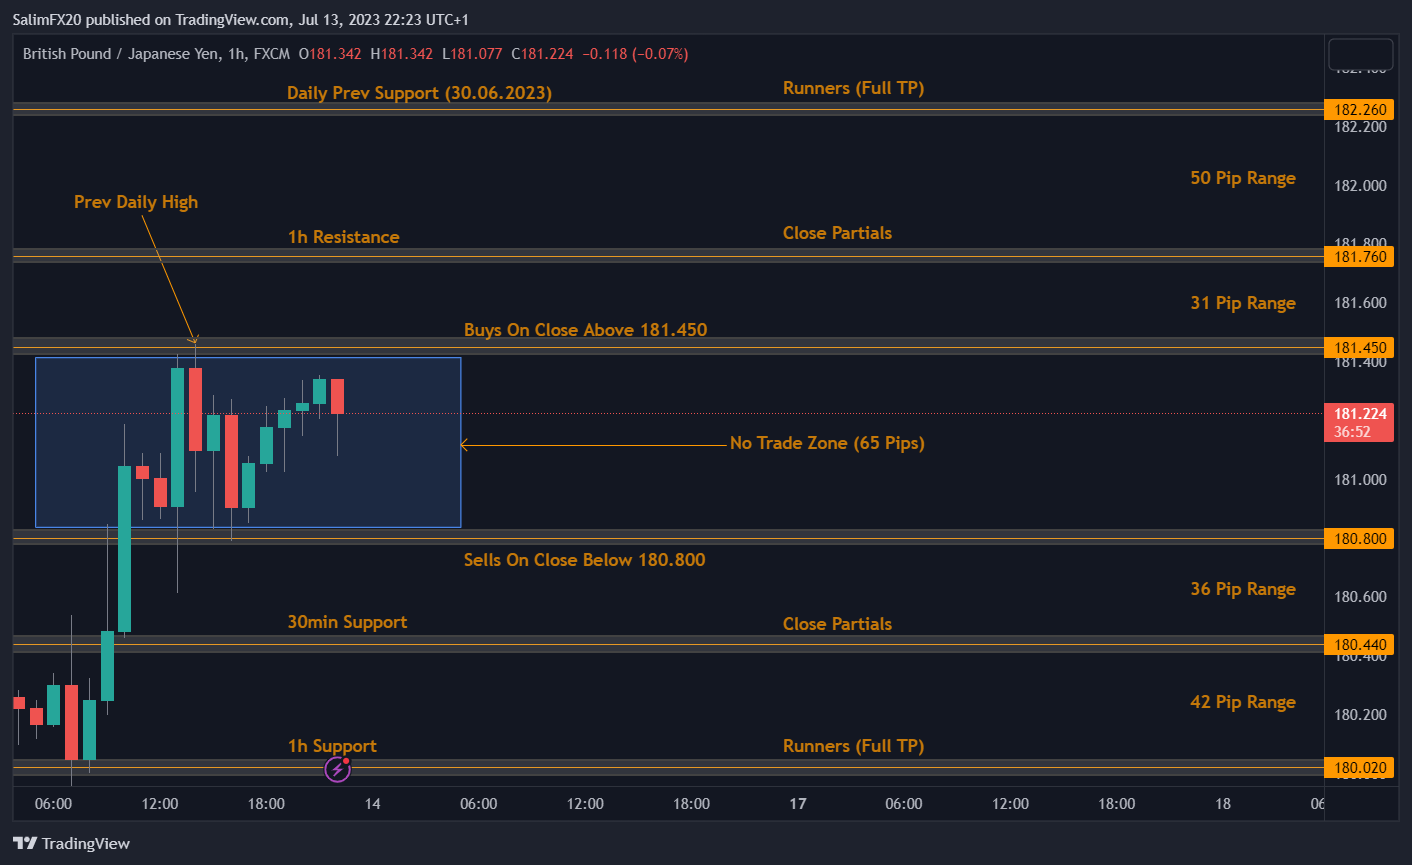1412x865 pixels.
Task: Click the Runners (Full TP) label near the top
Action: coord(853,87)
